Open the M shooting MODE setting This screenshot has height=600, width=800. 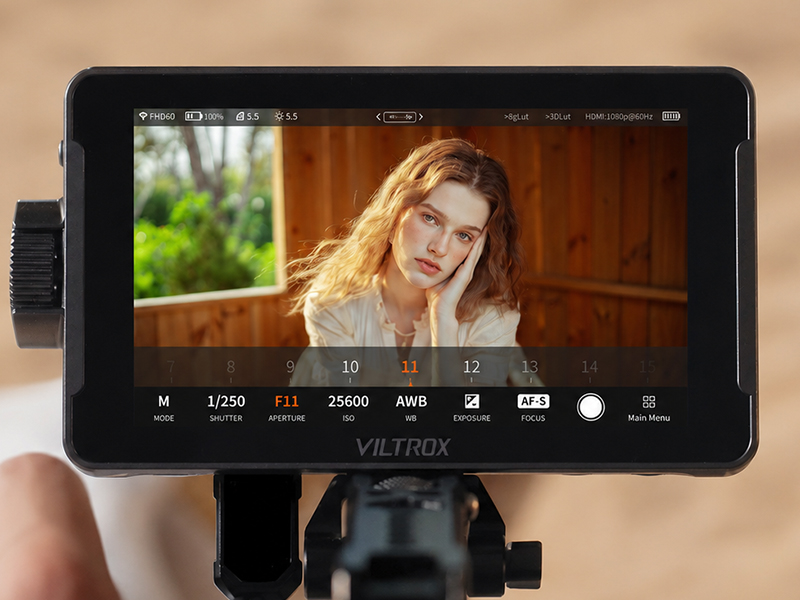tap(164, 408)
